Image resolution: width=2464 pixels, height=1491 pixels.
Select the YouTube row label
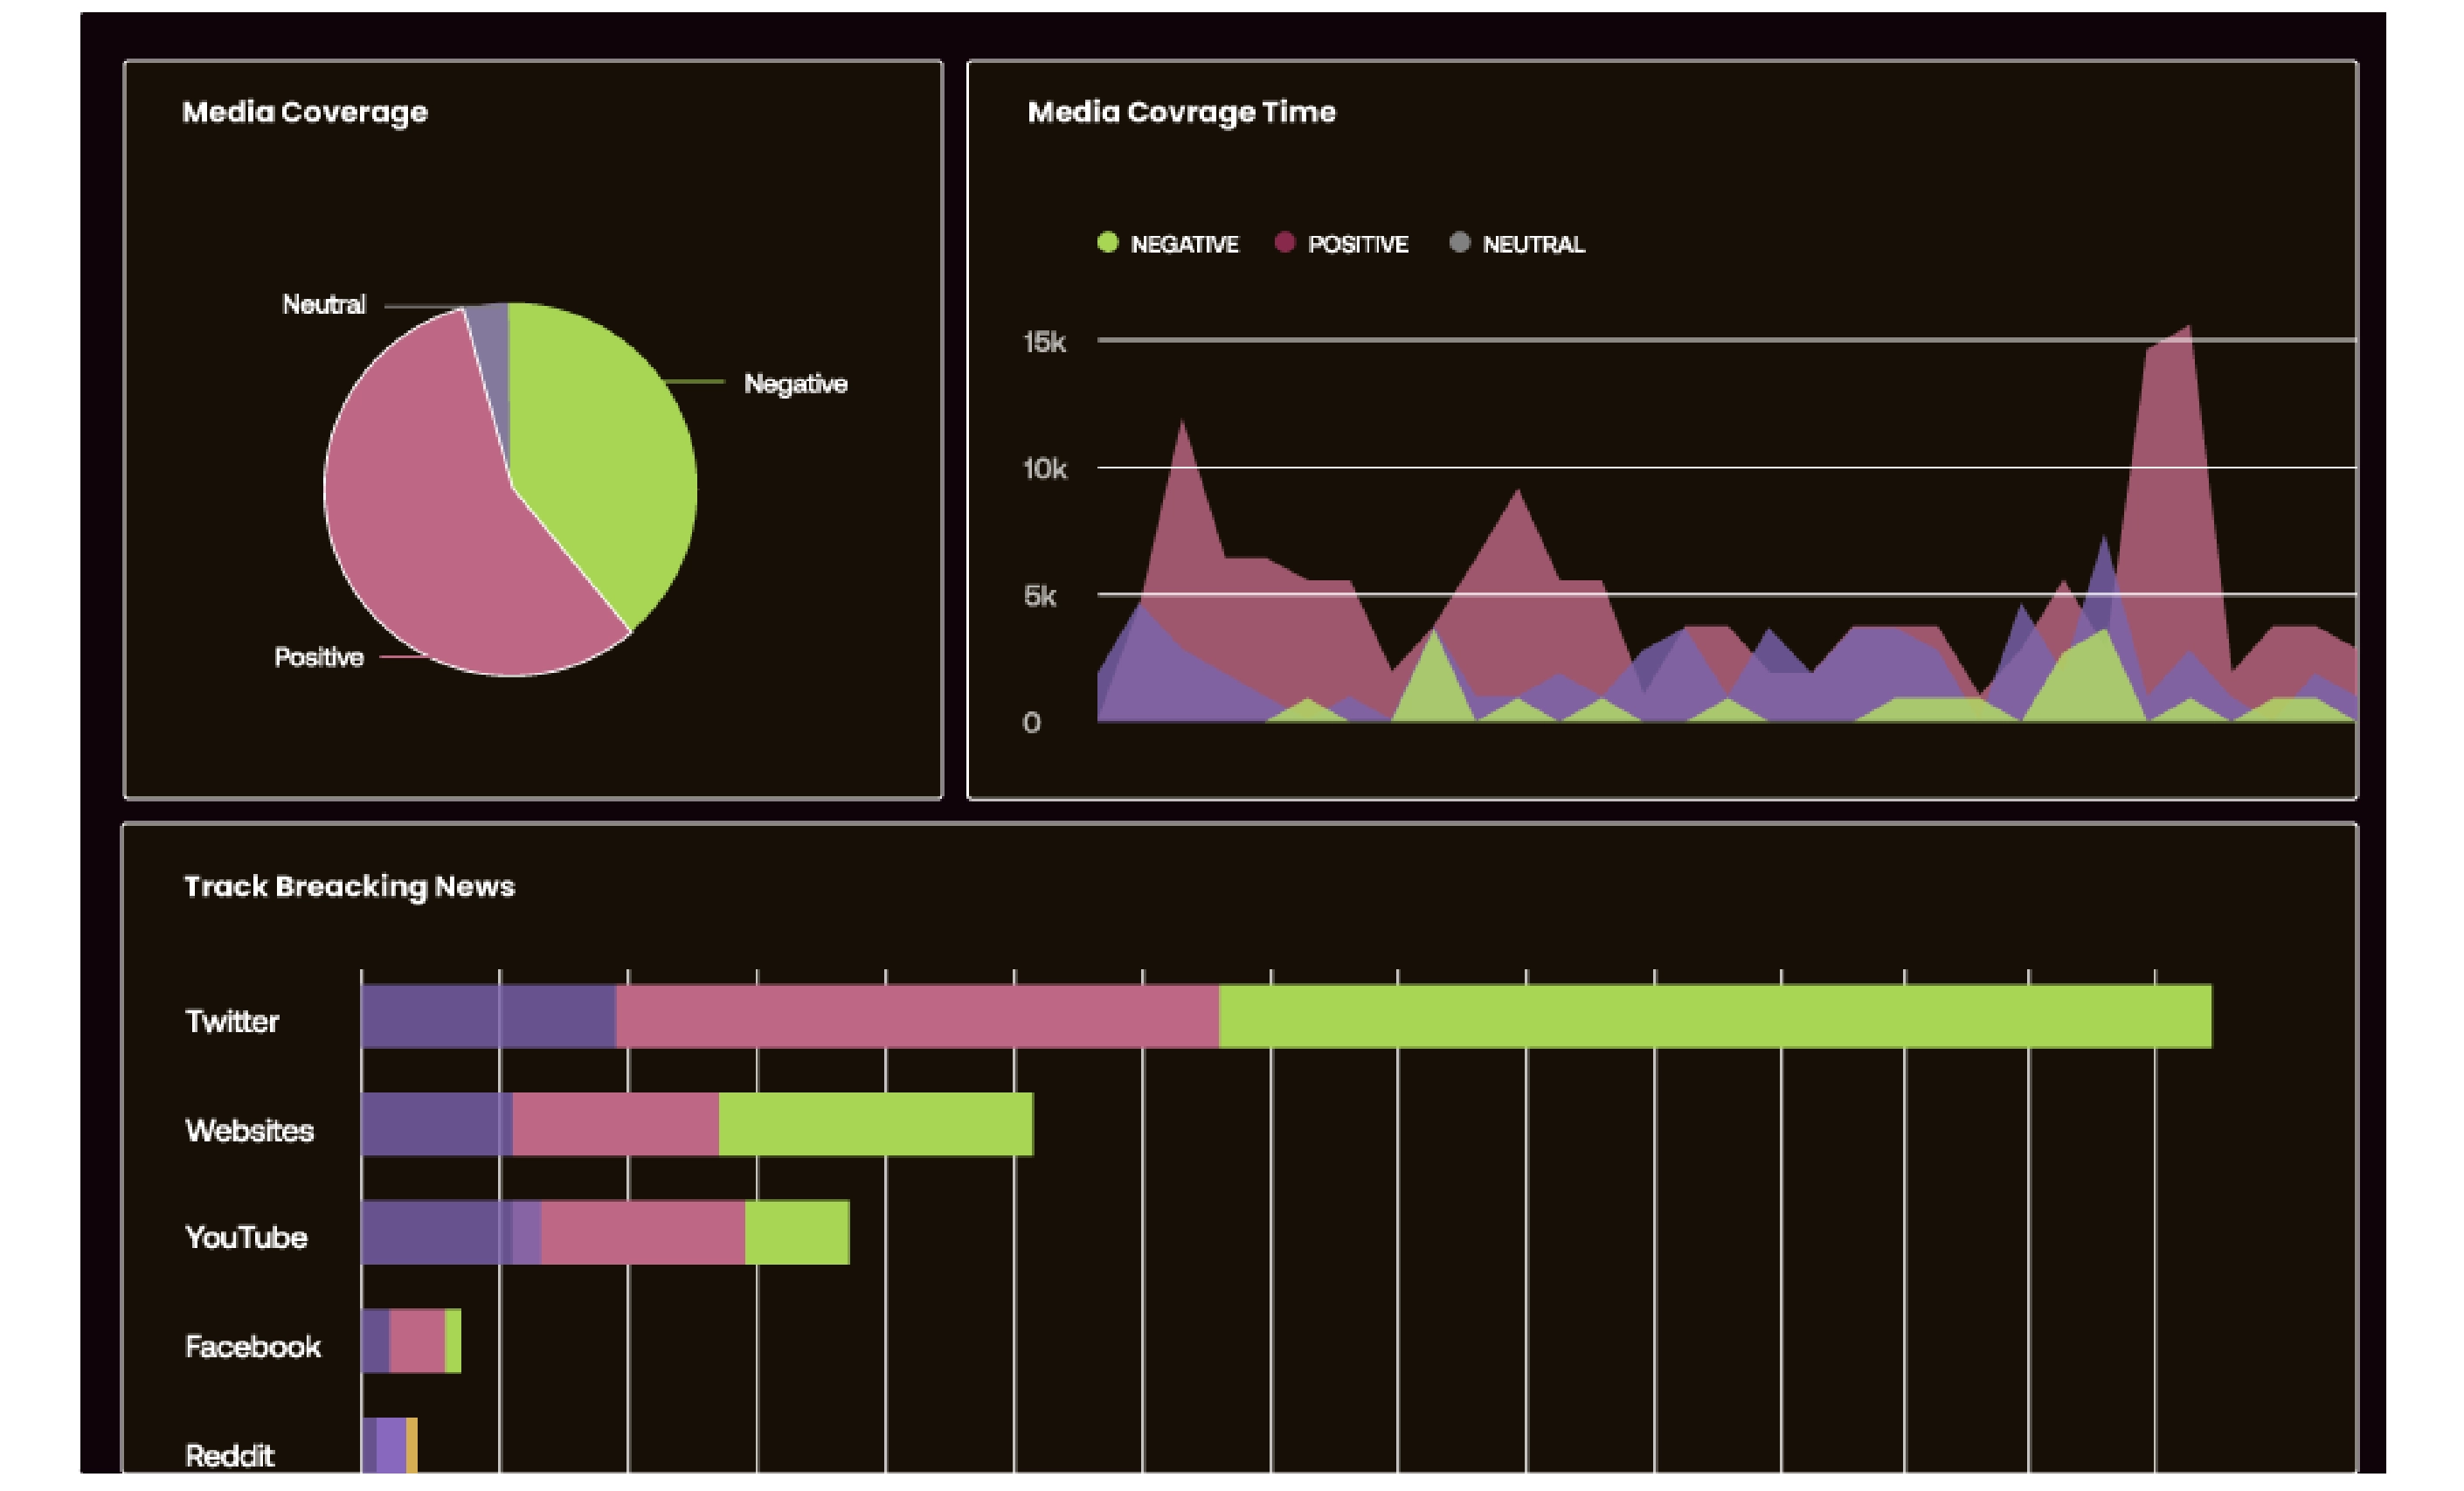click(x=246, y=1237)
